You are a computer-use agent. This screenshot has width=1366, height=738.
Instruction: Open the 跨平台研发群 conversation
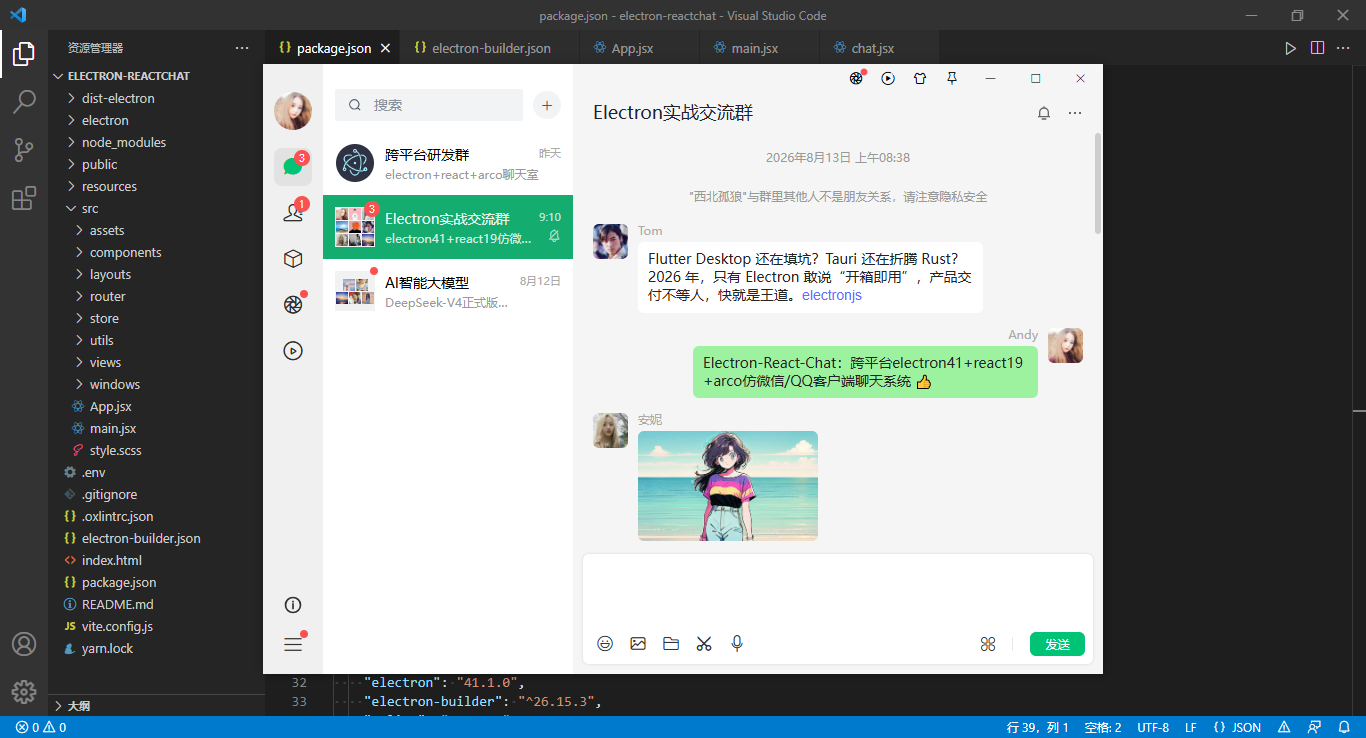(448, 163)
